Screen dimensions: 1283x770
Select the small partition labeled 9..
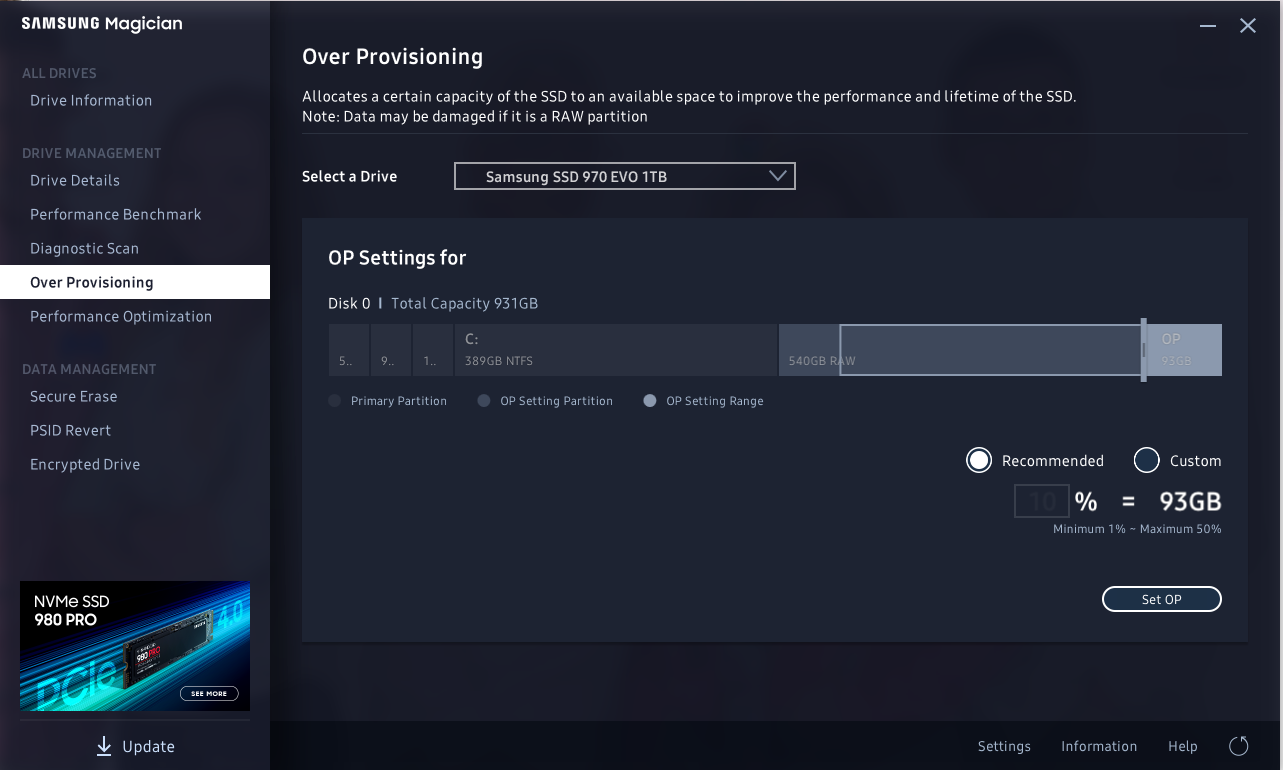pos(391,350)
